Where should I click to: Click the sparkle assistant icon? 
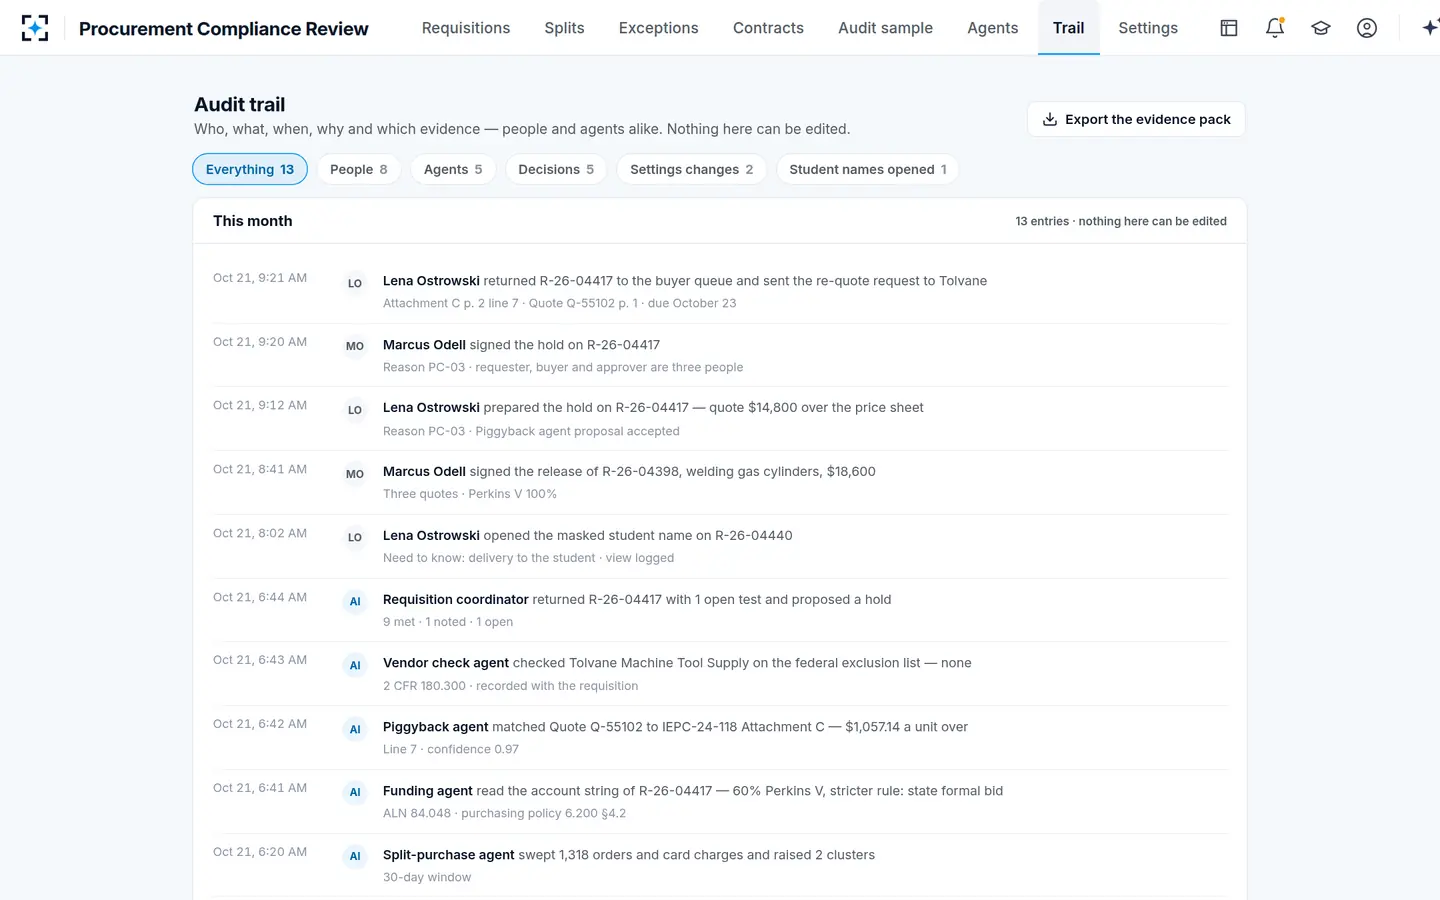1430,28
